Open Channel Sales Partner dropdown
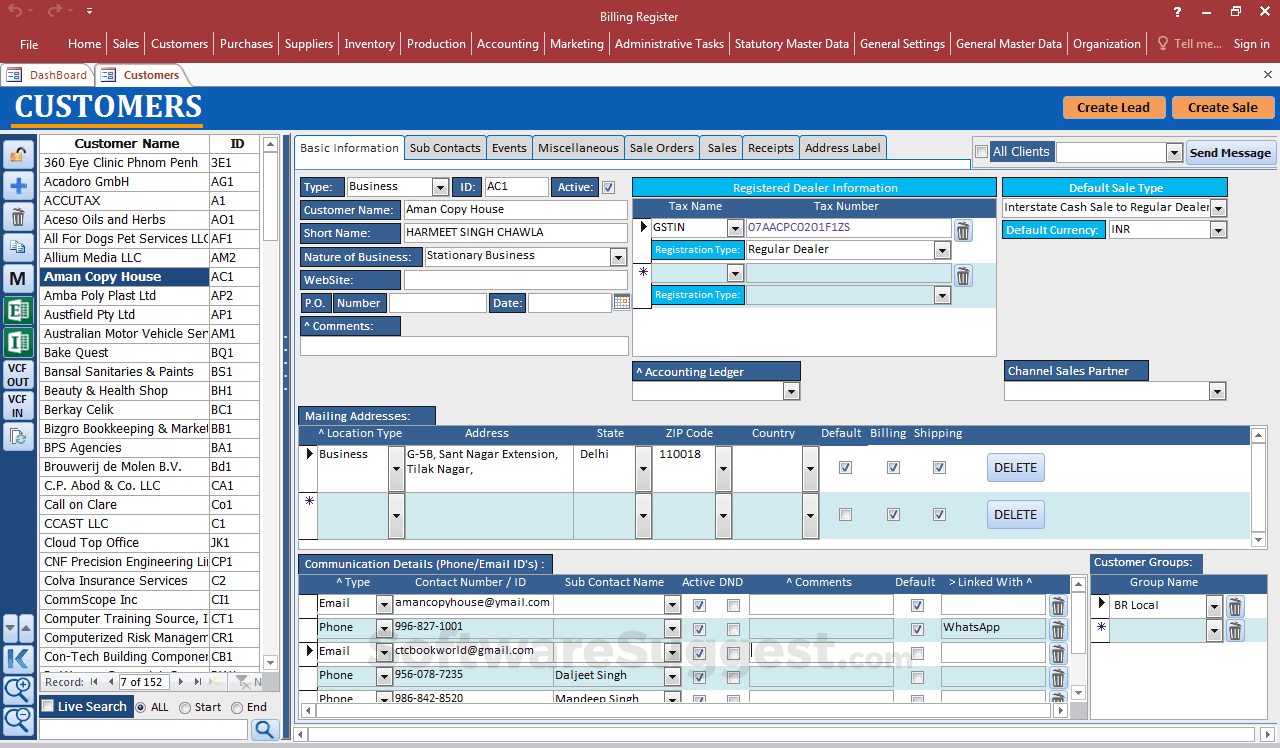Image resolution: width=1280 pixels, height=748 pixels. pyautogui.click(x=1217, y=391)
